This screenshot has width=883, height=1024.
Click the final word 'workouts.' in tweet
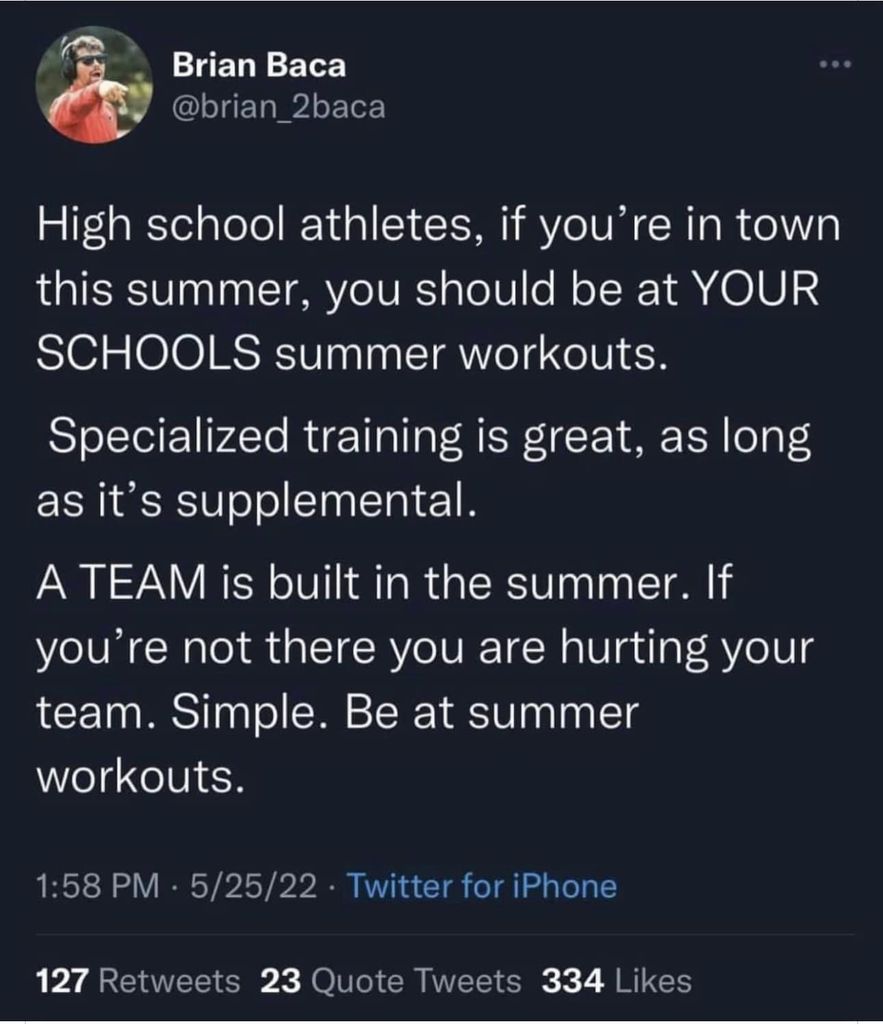tap(141, 776)
